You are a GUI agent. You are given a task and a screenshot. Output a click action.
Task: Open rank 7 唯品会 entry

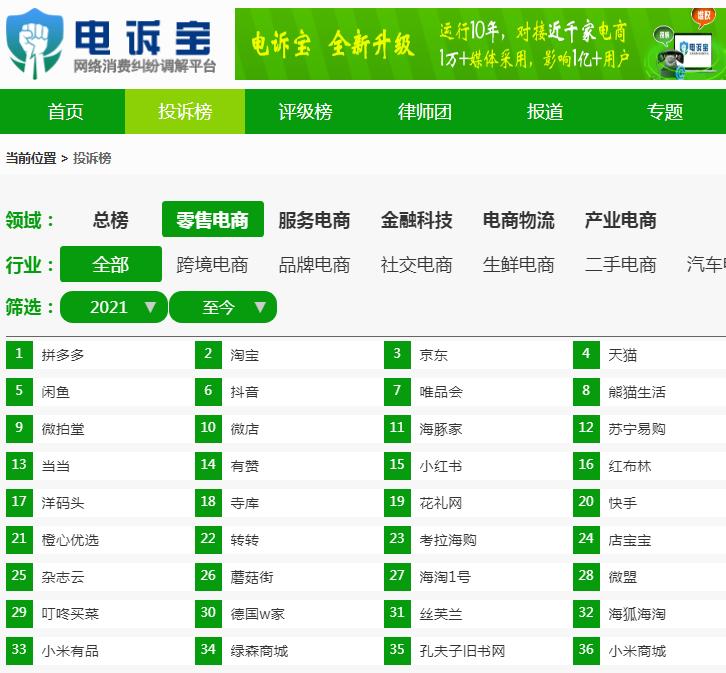click(441, 393)
